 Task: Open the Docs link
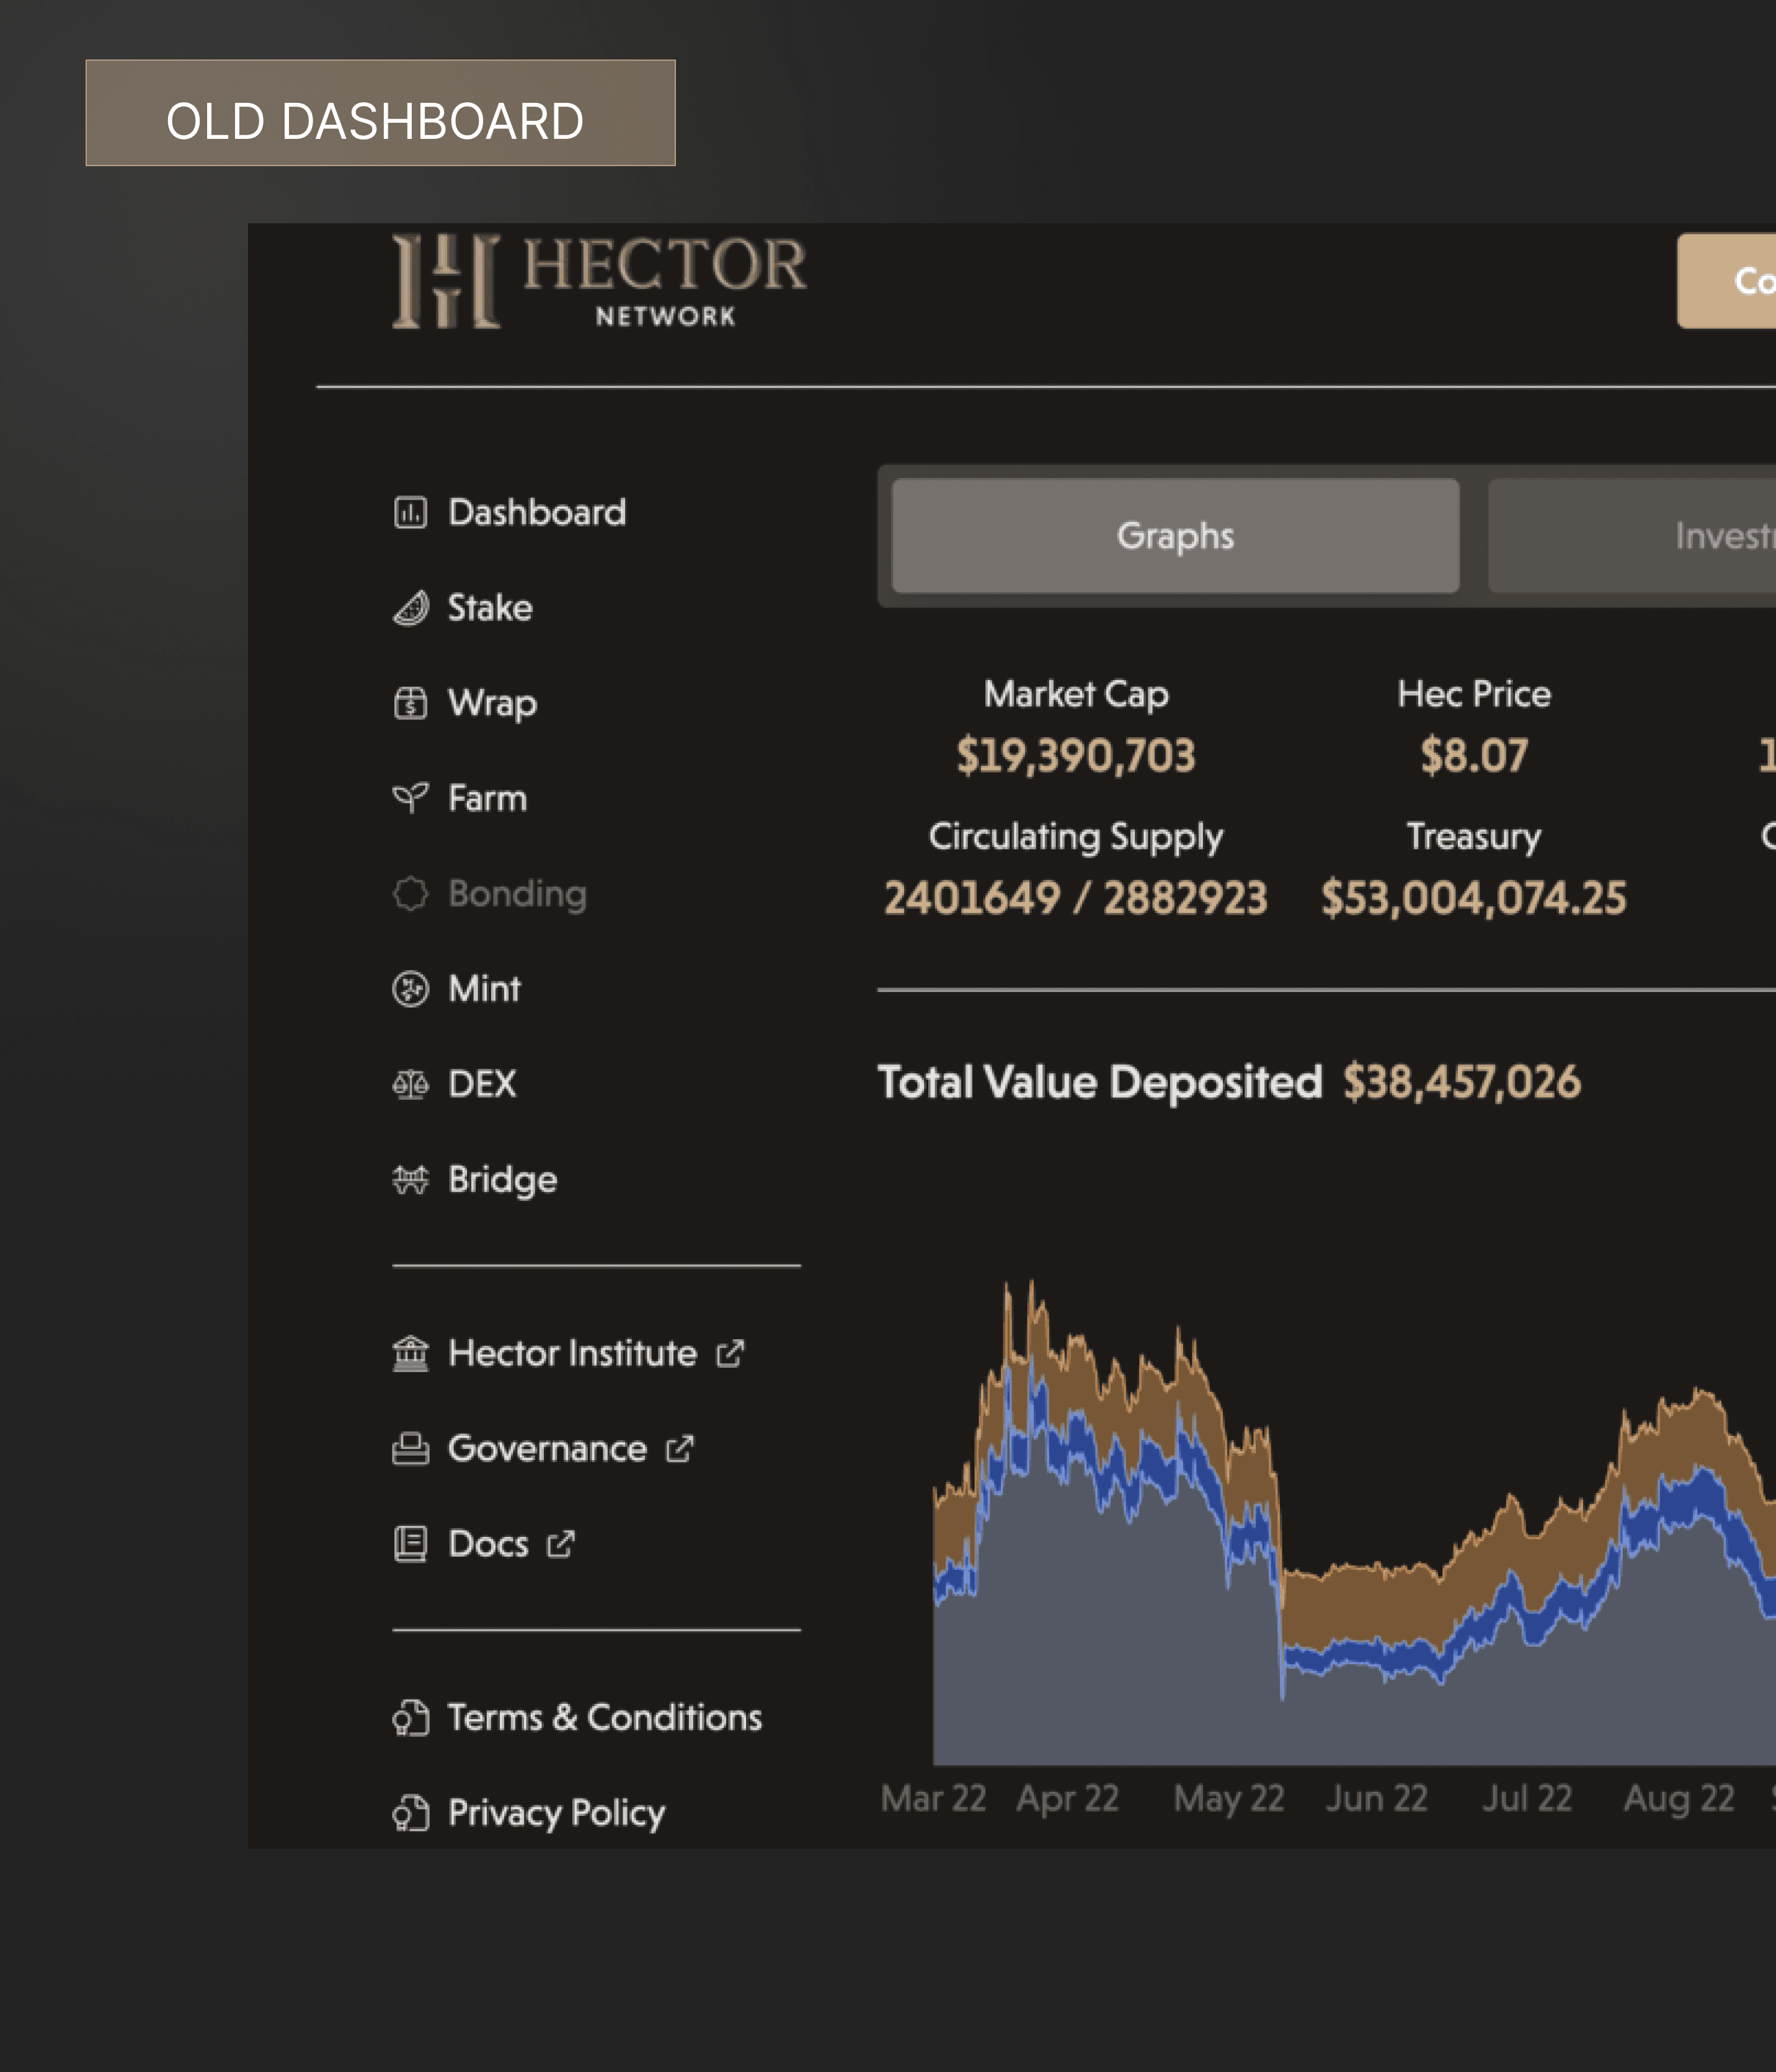click(488, 1544)
